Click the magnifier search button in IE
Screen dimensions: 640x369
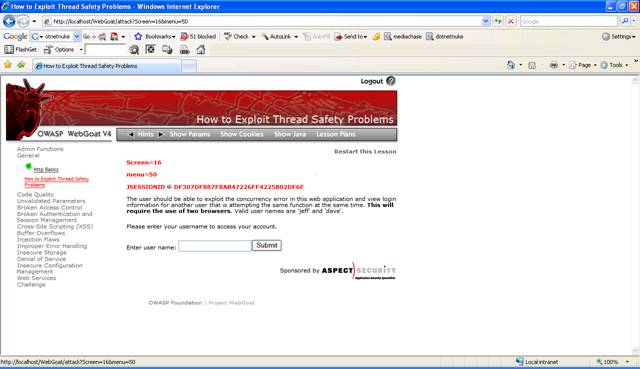(x=624, y=21)
